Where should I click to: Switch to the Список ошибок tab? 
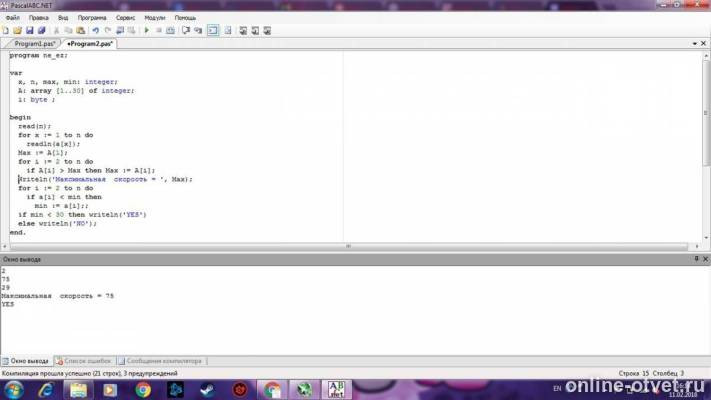click(x=83, y=361)
